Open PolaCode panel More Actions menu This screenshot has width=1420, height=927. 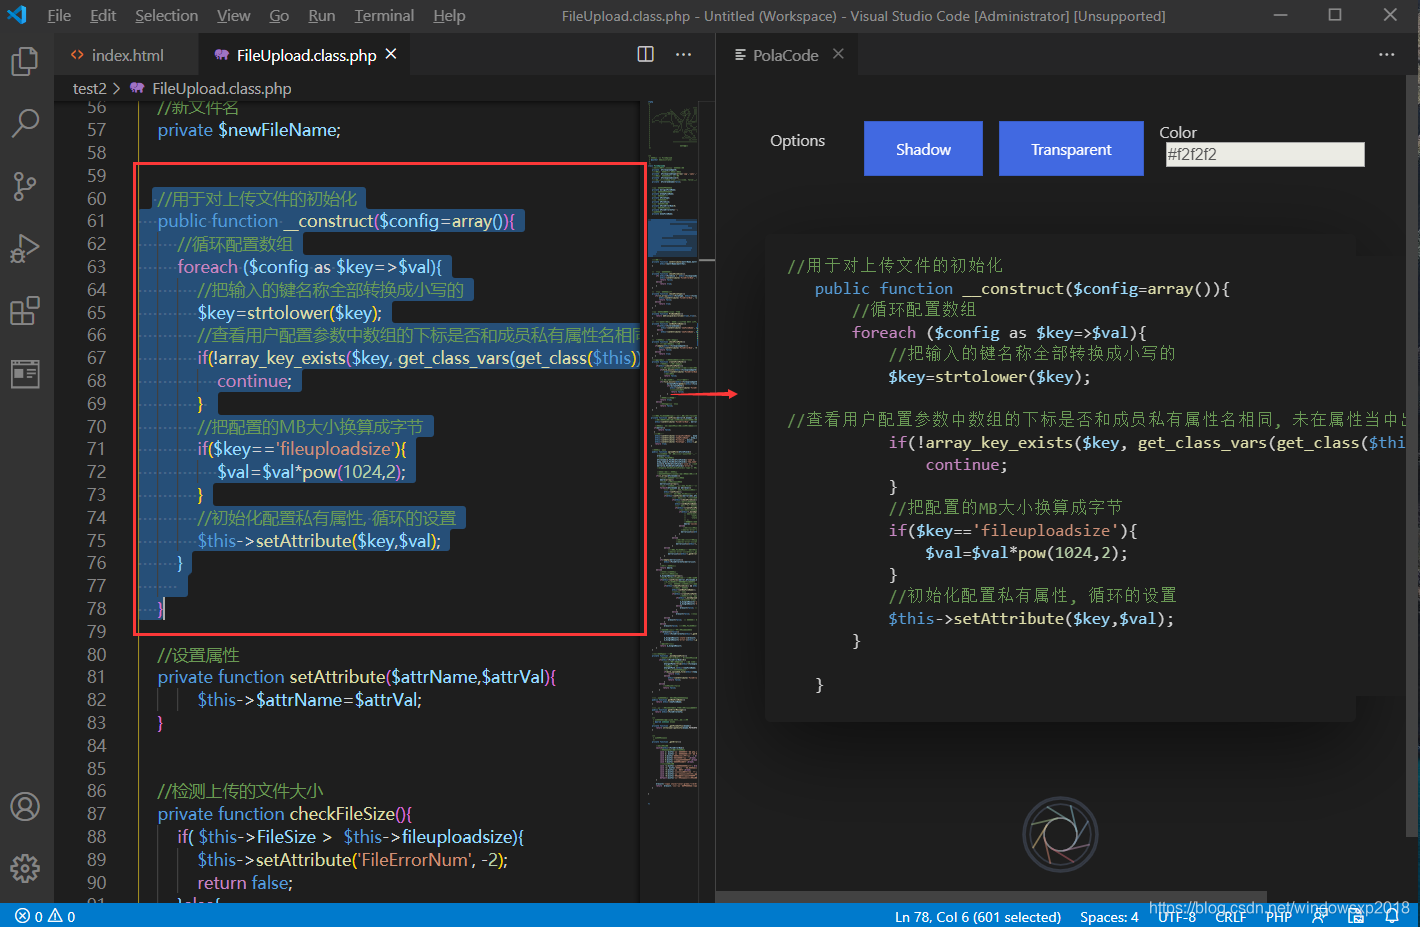[1386, 55]
